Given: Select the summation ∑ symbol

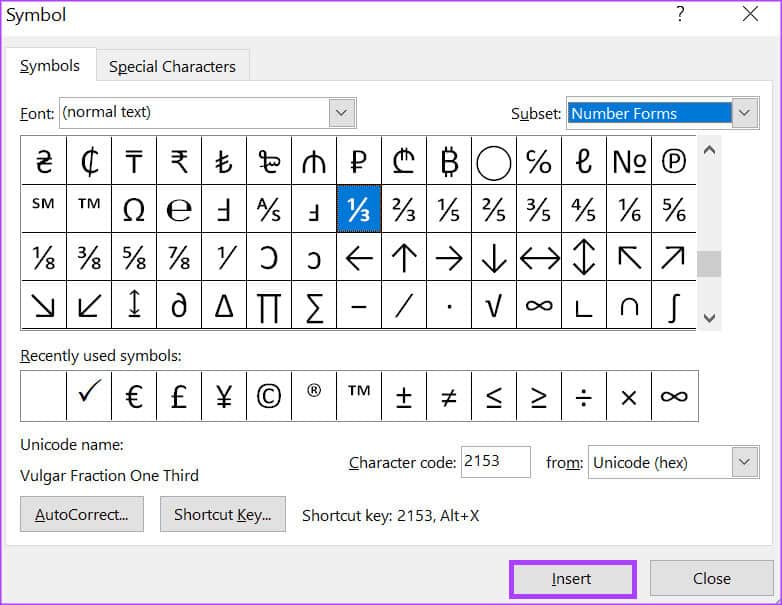Looking at the screenshot, I should point(314,307).
